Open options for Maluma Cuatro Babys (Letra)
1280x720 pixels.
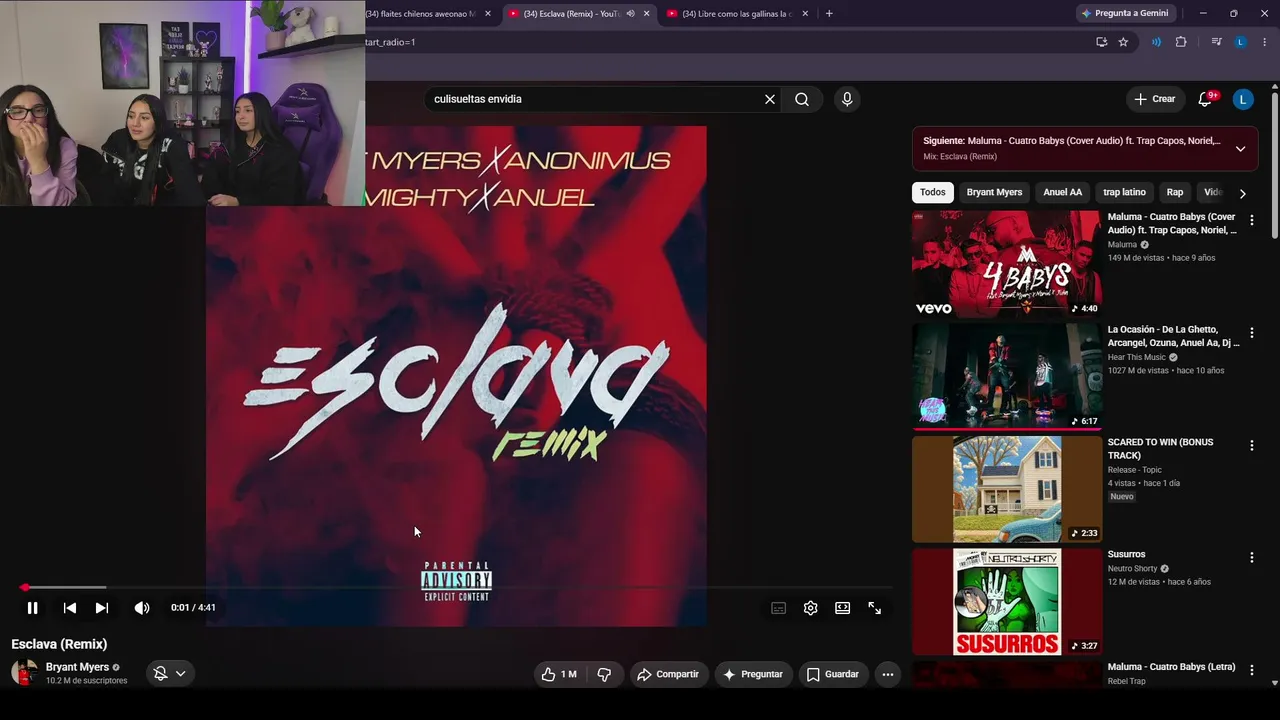[1252, 670]
